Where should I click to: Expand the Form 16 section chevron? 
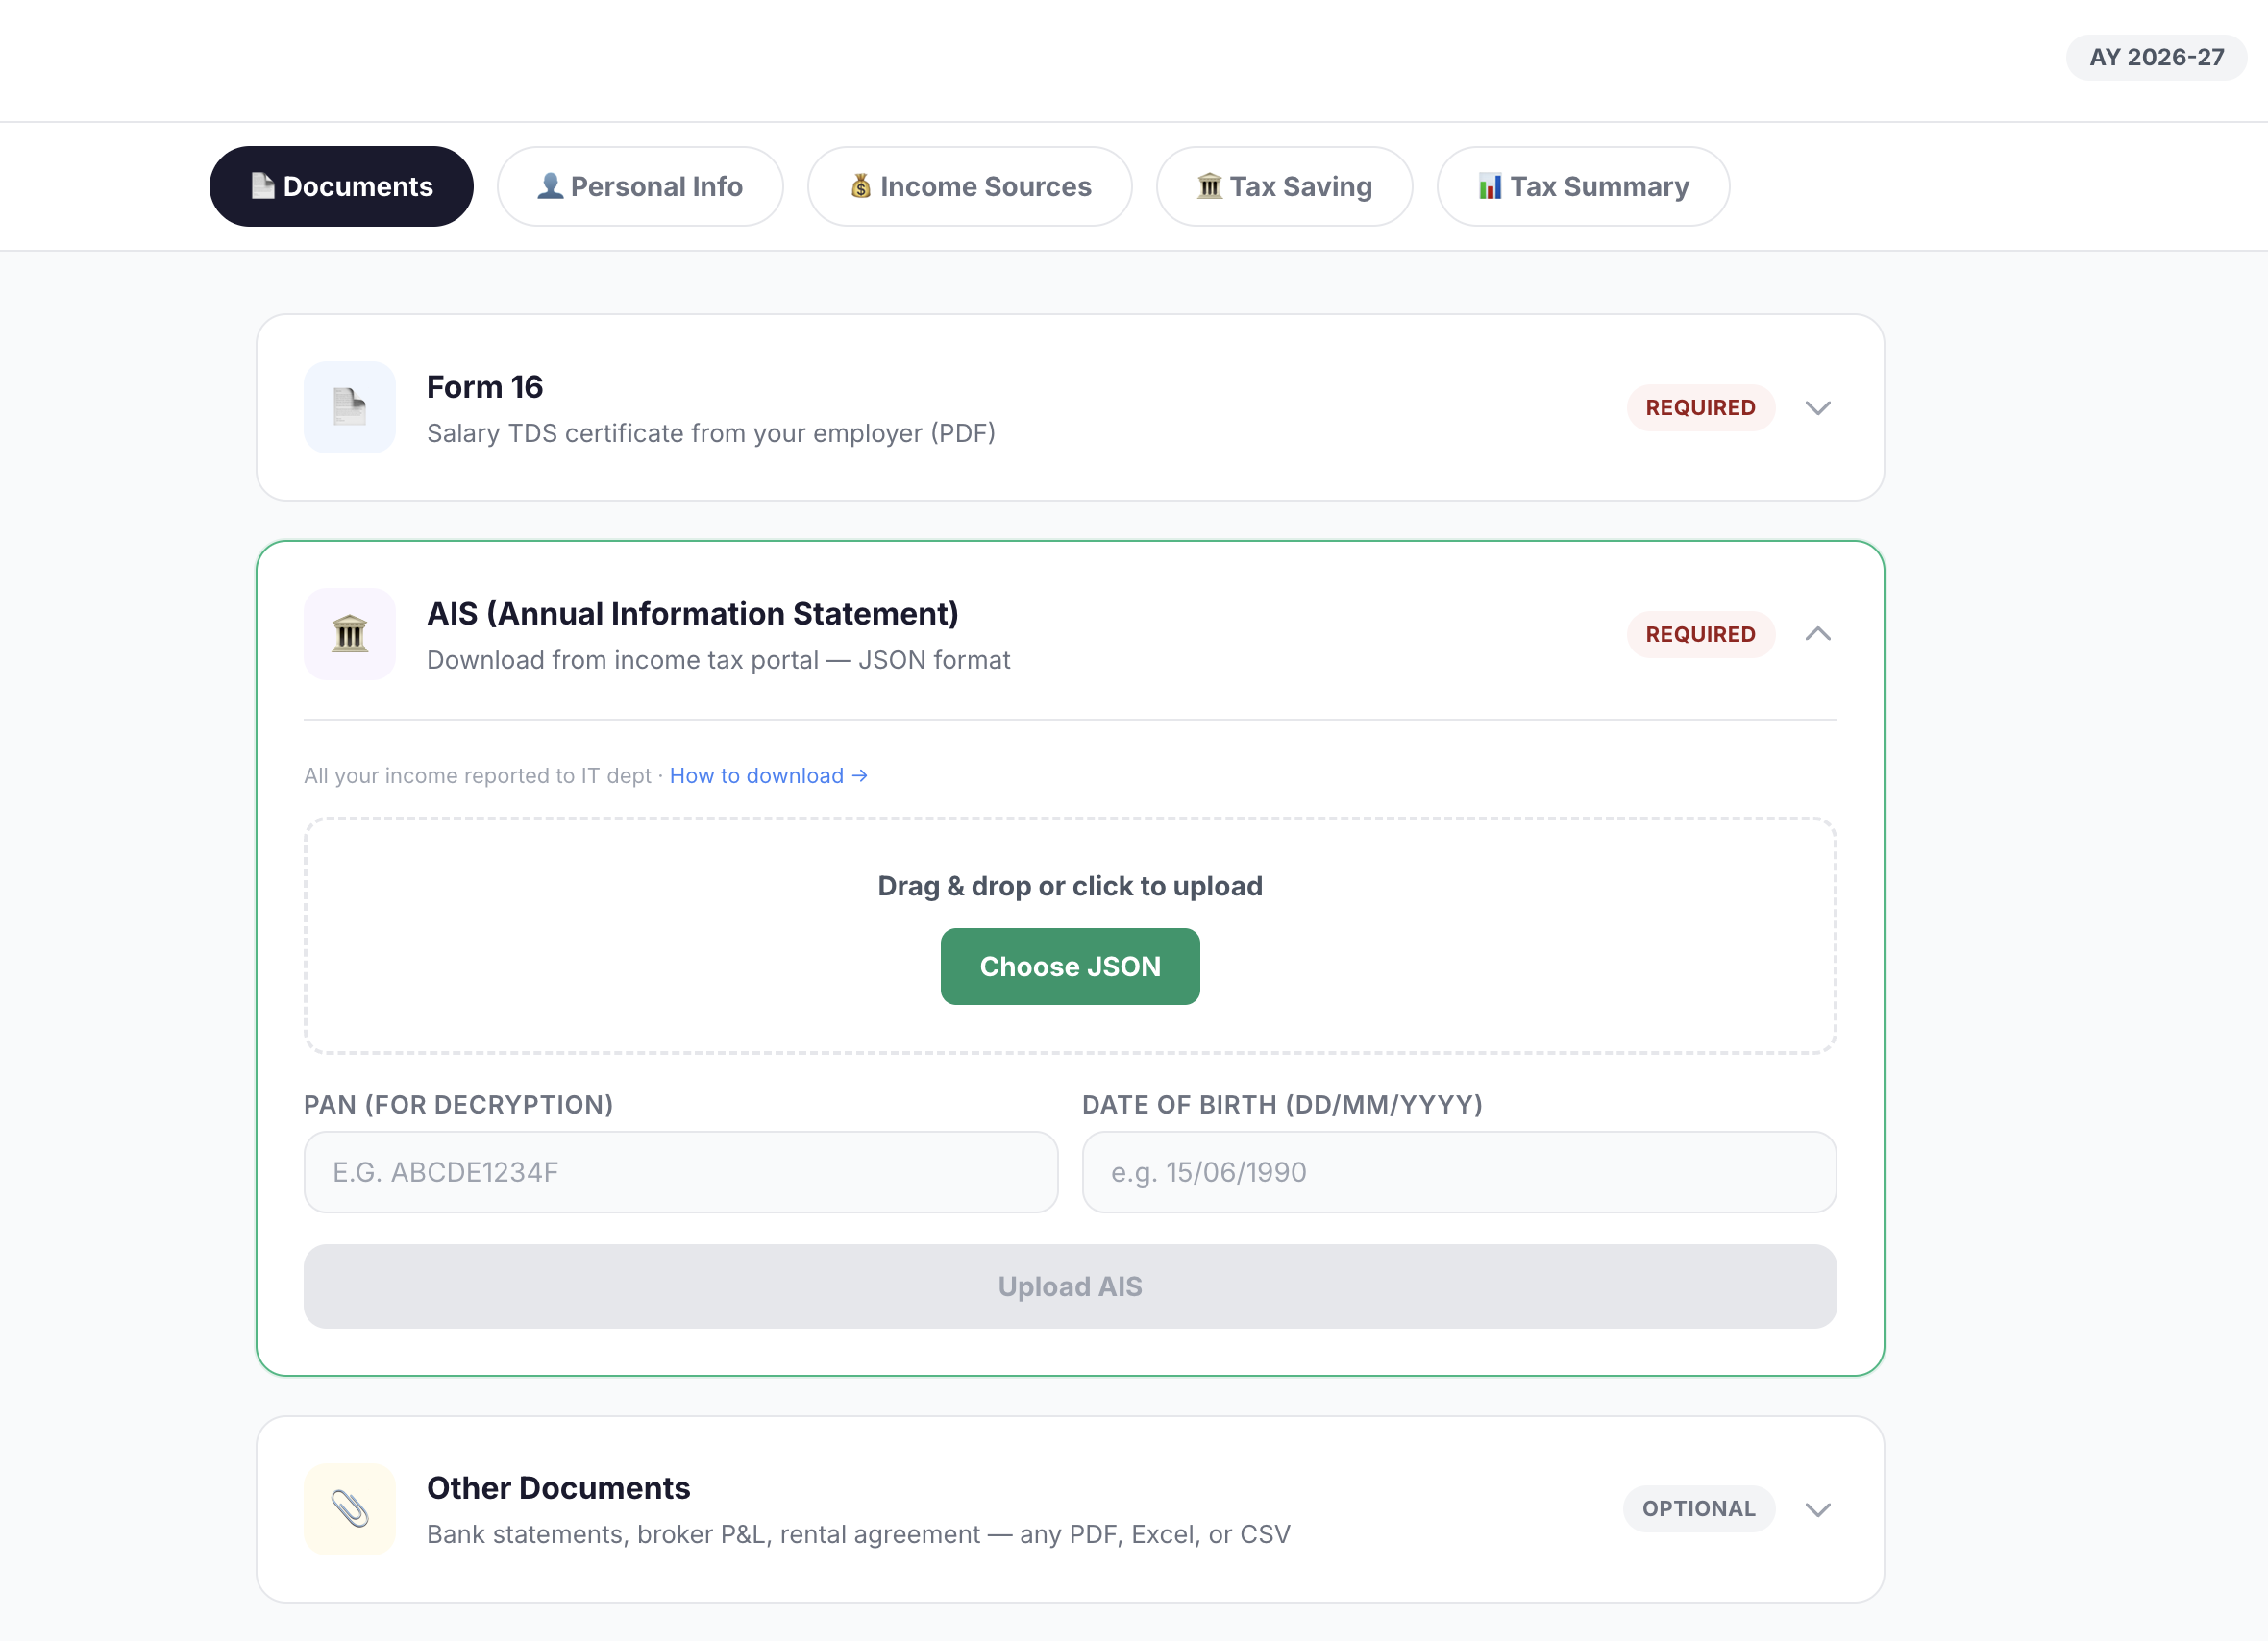point(1818,408)
